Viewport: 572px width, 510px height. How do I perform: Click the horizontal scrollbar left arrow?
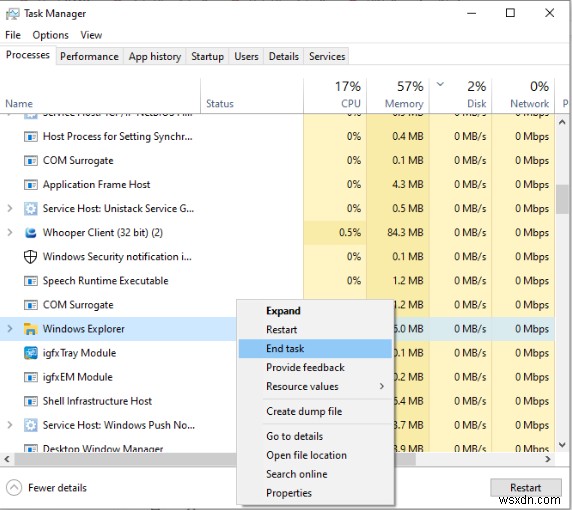pyautogui.click(x=7, y=459)
